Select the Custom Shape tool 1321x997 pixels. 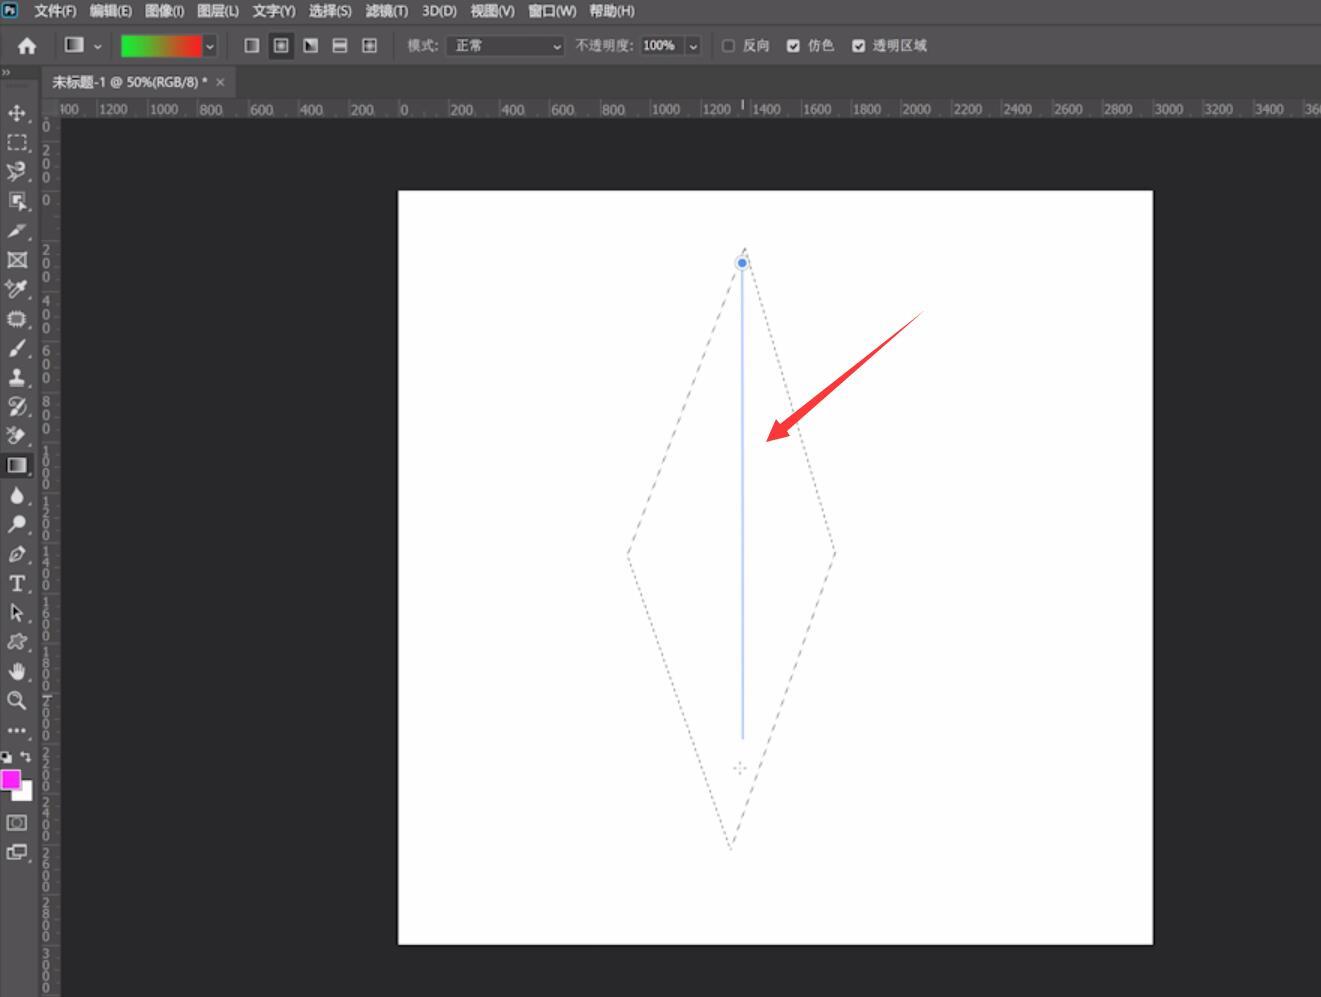point(17,642)
